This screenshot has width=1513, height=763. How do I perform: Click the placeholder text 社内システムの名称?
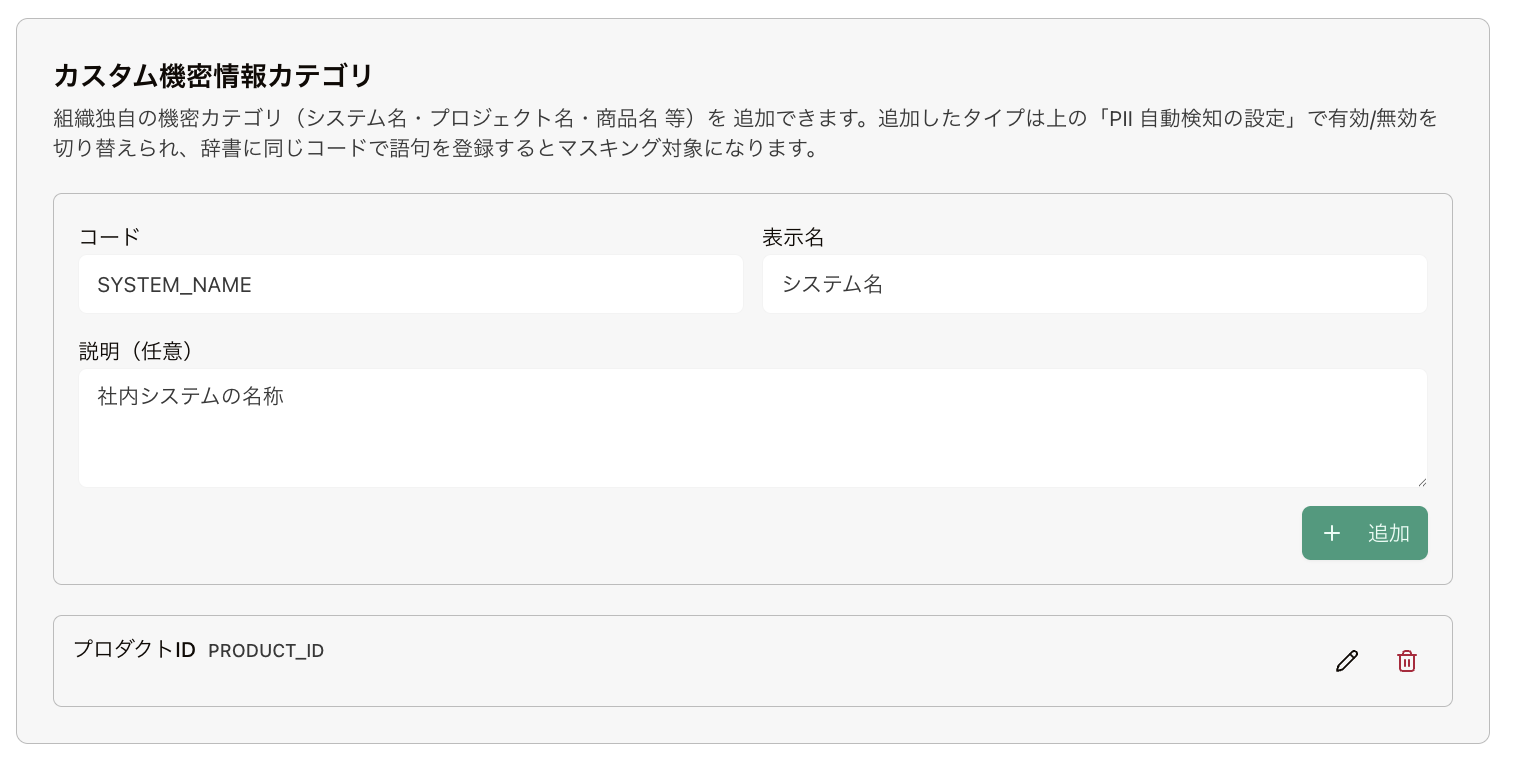[191, 396]
